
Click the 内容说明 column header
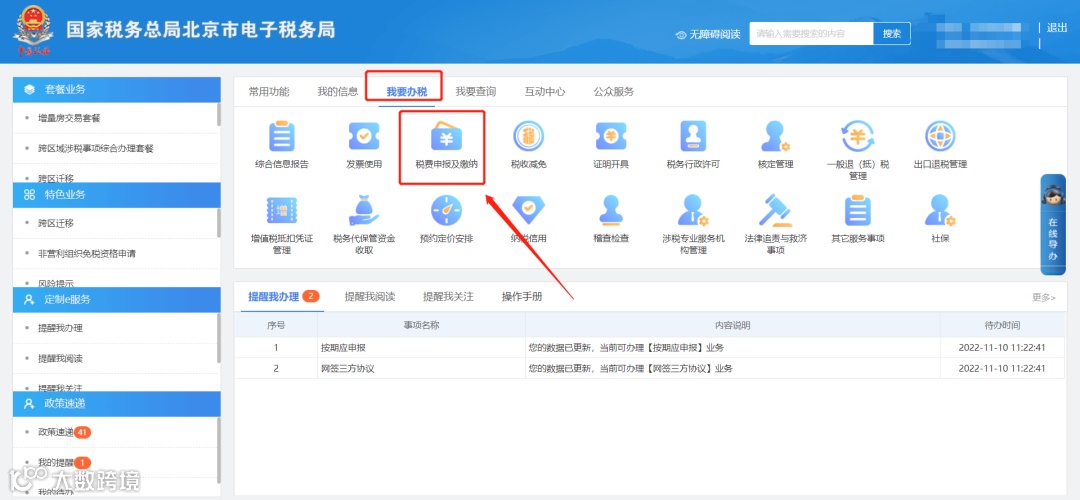click(732, 325)
